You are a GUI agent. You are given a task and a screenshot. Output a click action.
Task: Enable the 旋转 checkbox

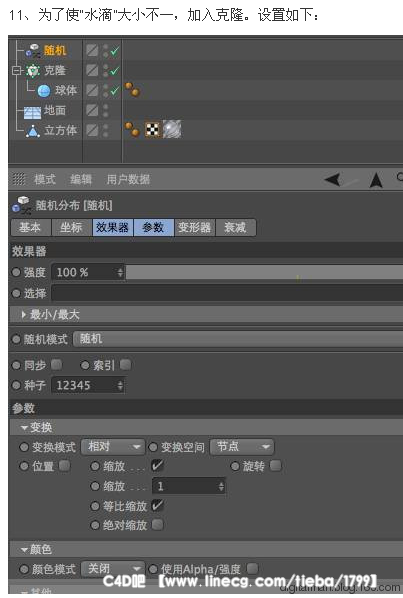point(276,466)
